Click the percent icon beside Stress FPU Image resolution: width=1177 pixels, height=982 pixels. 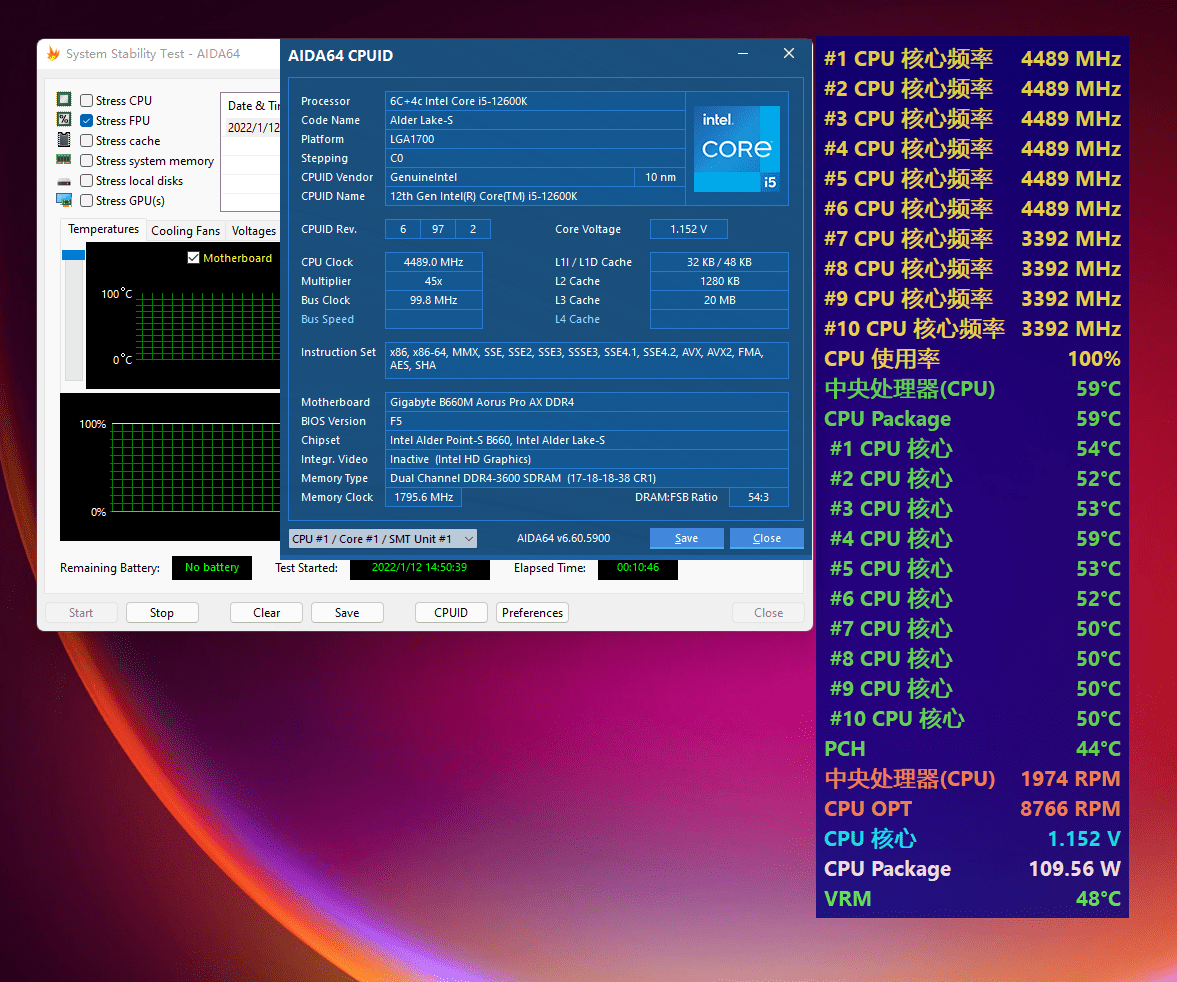64,120
